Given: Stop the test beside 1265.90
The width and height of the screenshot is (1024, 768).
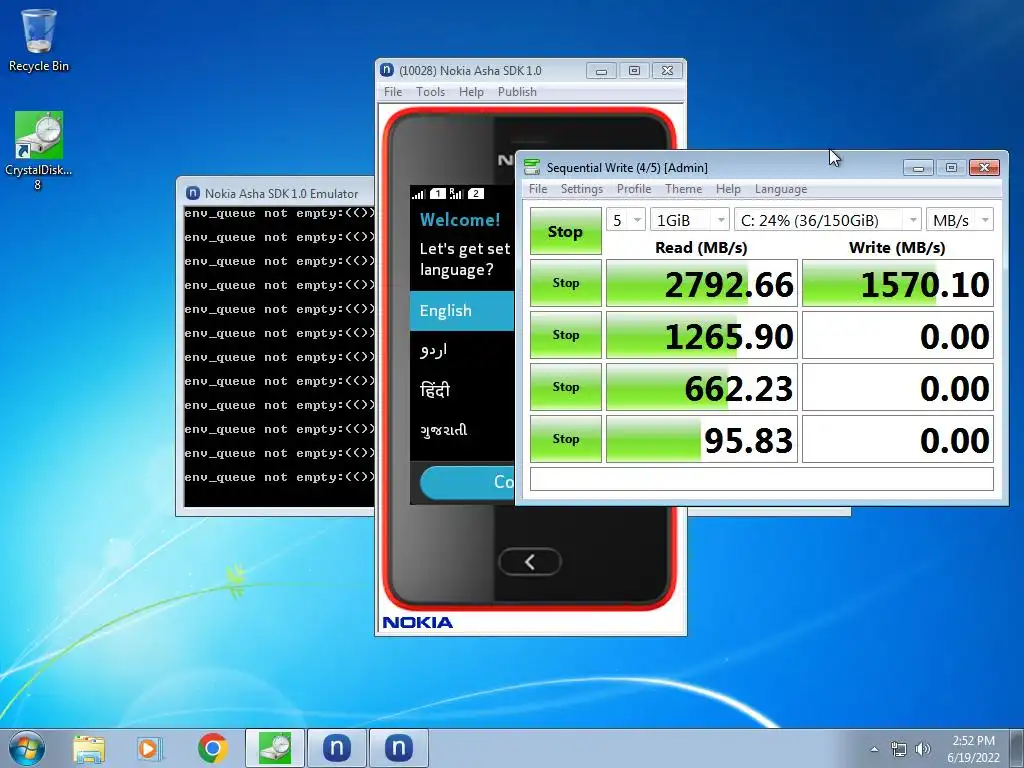Looking at the screenshot, I should [x=566, y=335].
